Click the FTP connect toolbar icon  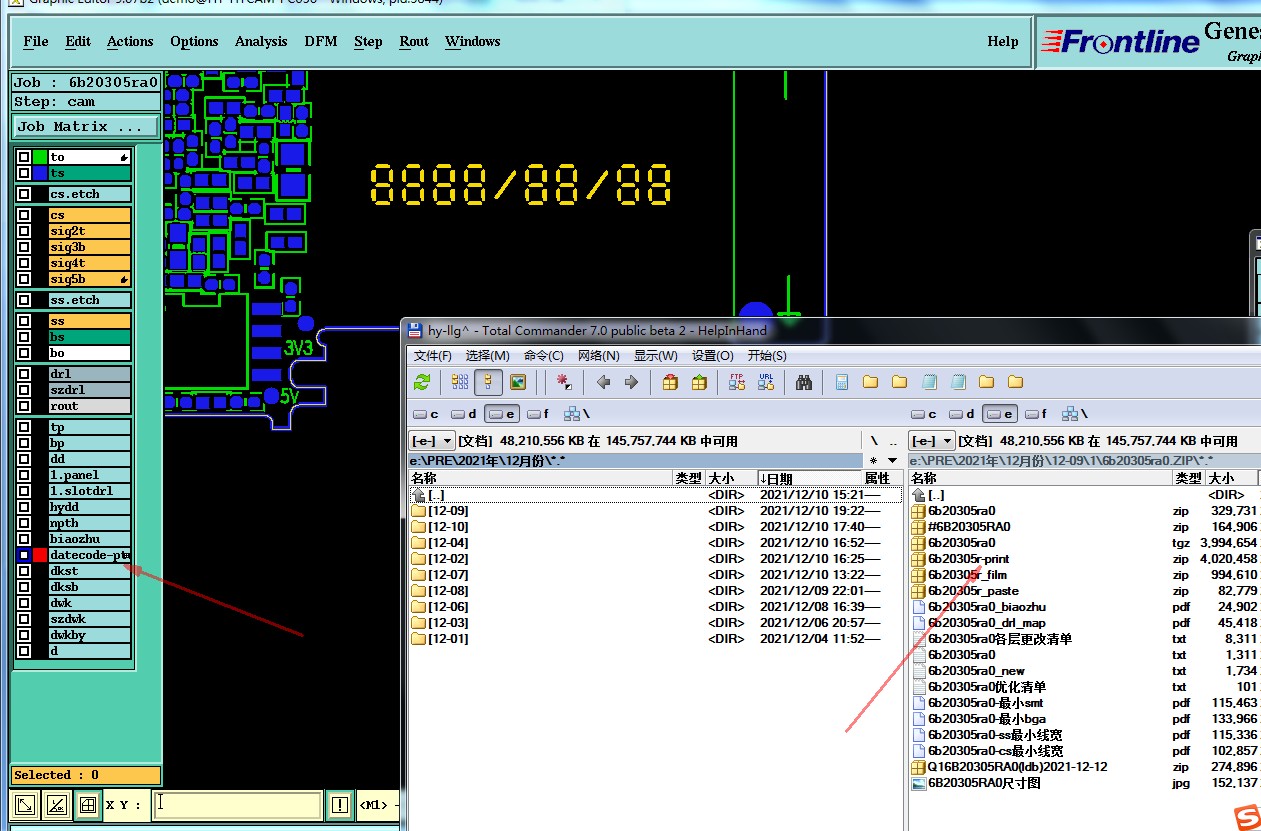(x=737, y=382)
